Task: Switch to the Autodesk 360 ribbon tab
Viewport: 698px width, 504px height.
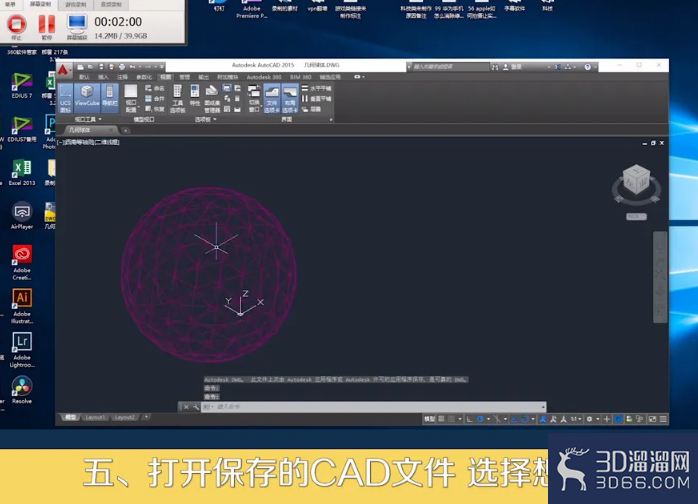Action: point(264,77)
